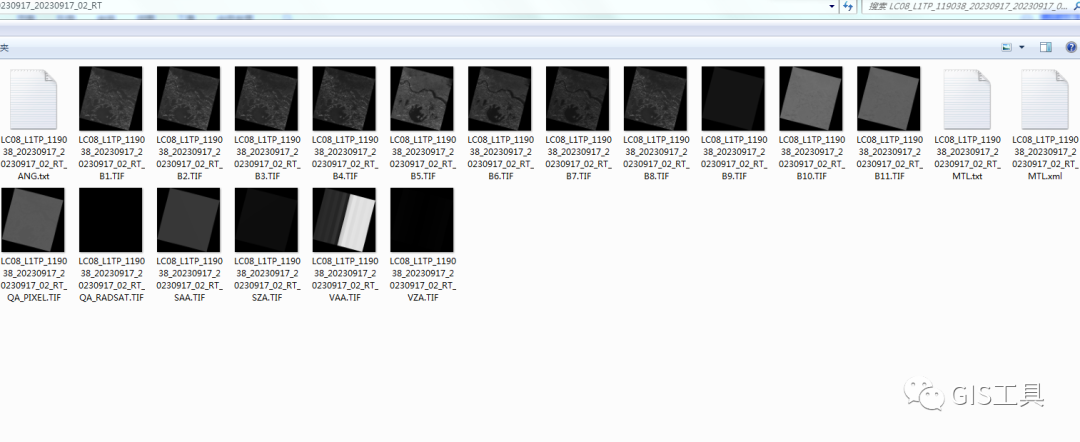Click the B10.TIF file name label
This screenshot has width=1080, height=442.
[812, 158]
